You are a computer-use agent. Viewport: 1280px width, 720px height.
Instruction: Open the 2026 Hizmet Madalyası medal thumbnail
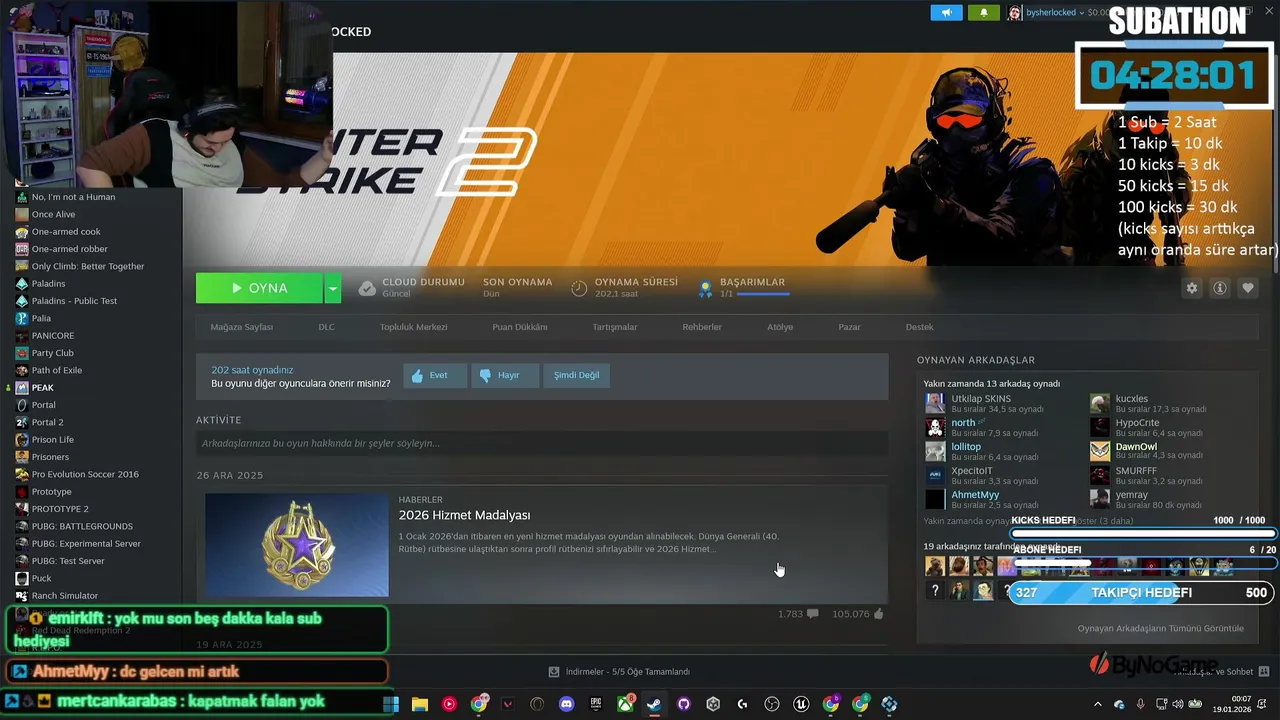pos(297,545)
